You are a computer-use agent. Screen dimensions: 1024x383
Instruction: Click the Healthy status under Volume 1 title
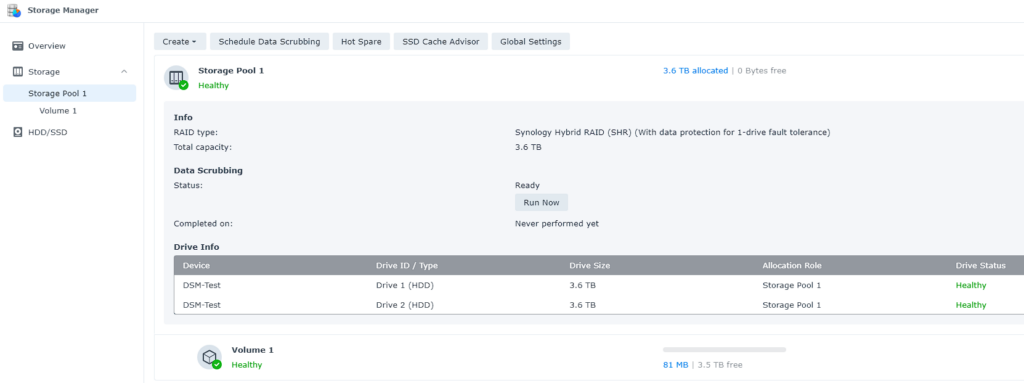[x=247, y=365]
